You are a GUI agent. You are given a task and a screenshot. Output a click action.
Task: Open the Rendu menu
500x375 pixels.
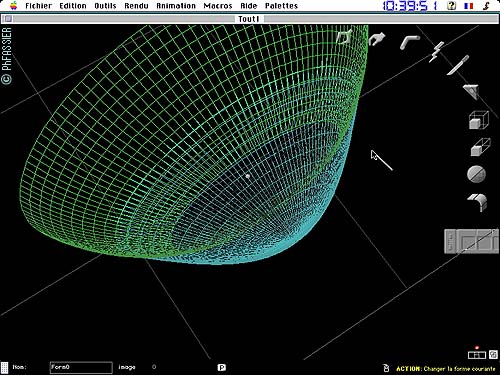pyautogui.click(x=136, y=6)
